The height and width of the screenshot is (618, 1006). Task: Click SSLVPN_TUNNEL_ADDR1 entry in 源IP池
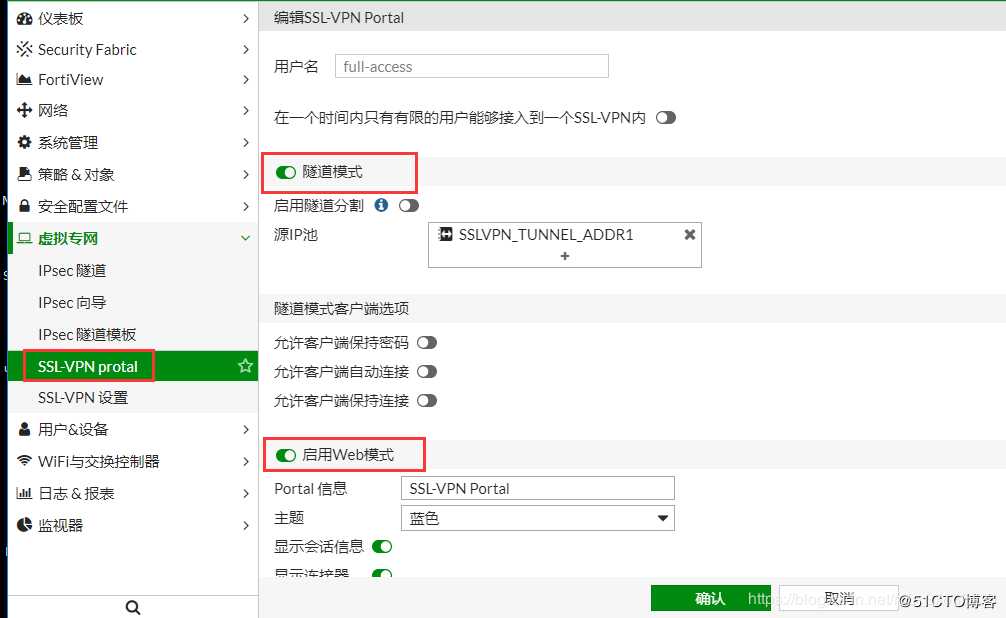tap(545, 234)
